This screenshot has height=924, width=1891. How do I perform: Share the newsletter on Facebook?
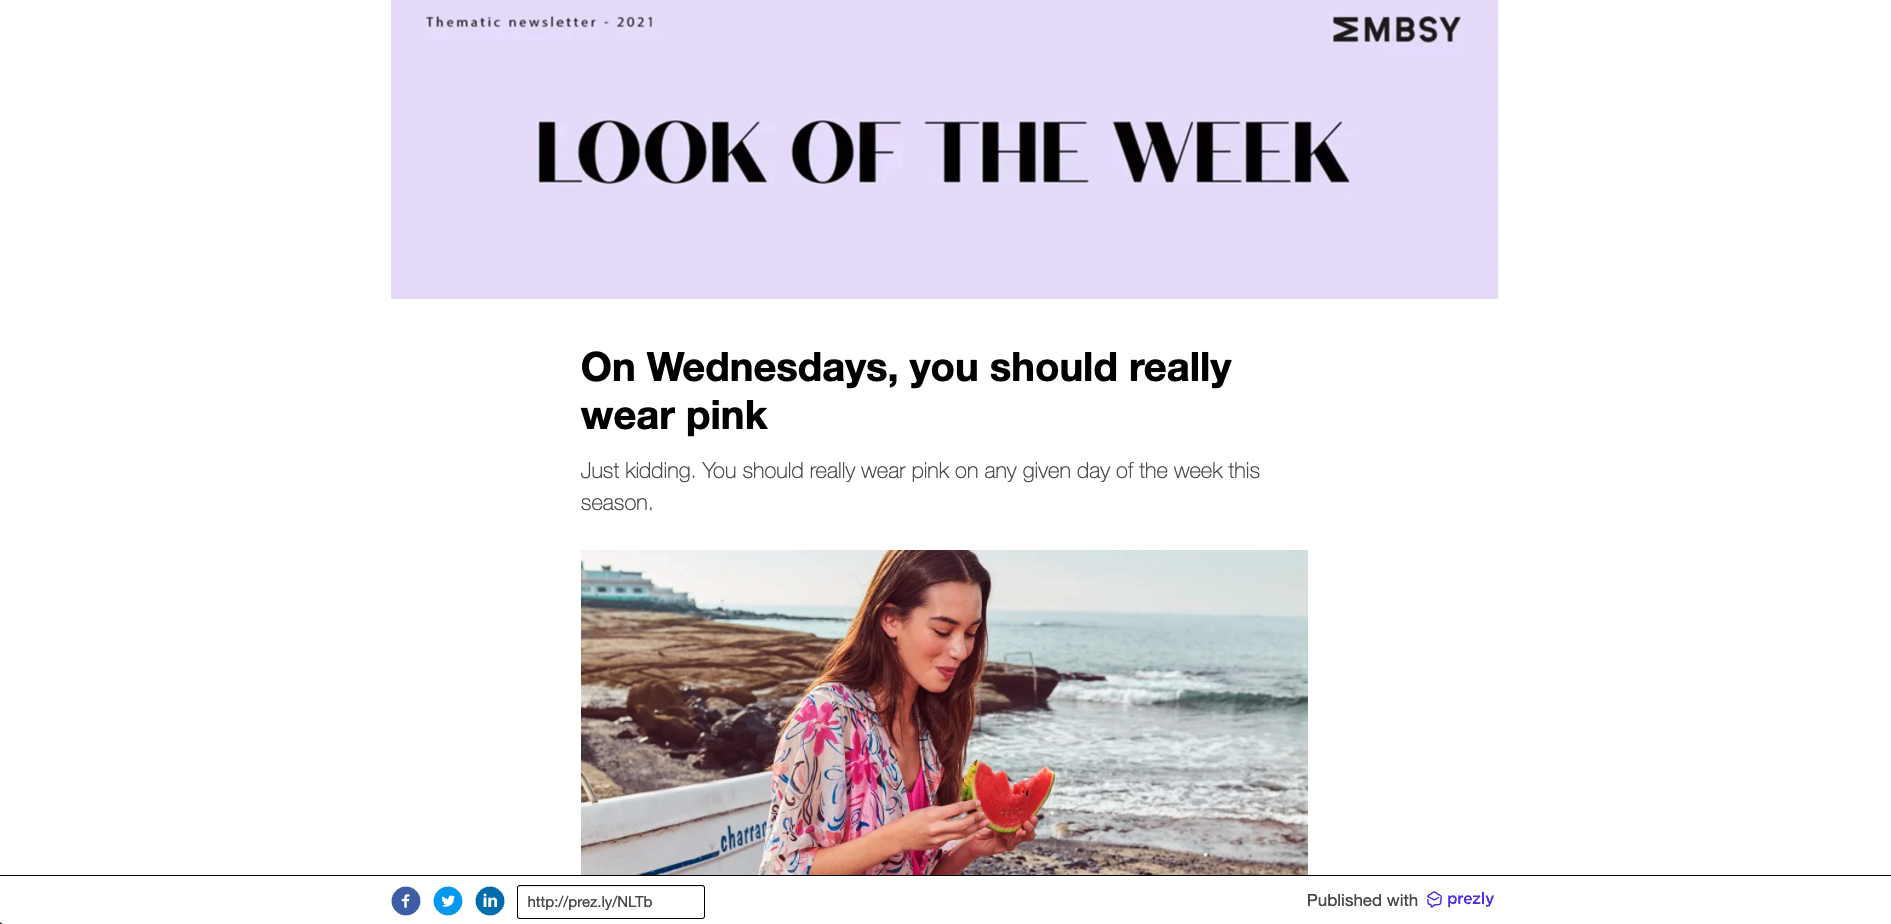(x=405, y=901)
